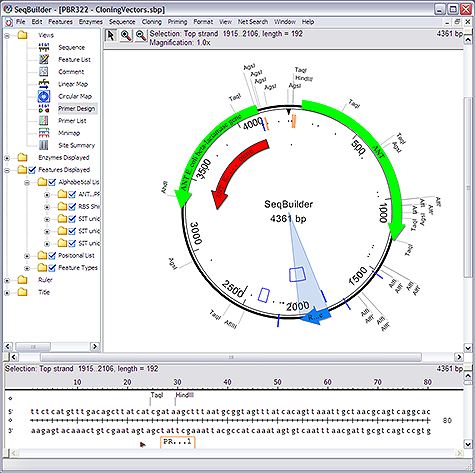Click the zoom out magnifier tool
This screenshot has height=473, width=475.
click(141, 35)
